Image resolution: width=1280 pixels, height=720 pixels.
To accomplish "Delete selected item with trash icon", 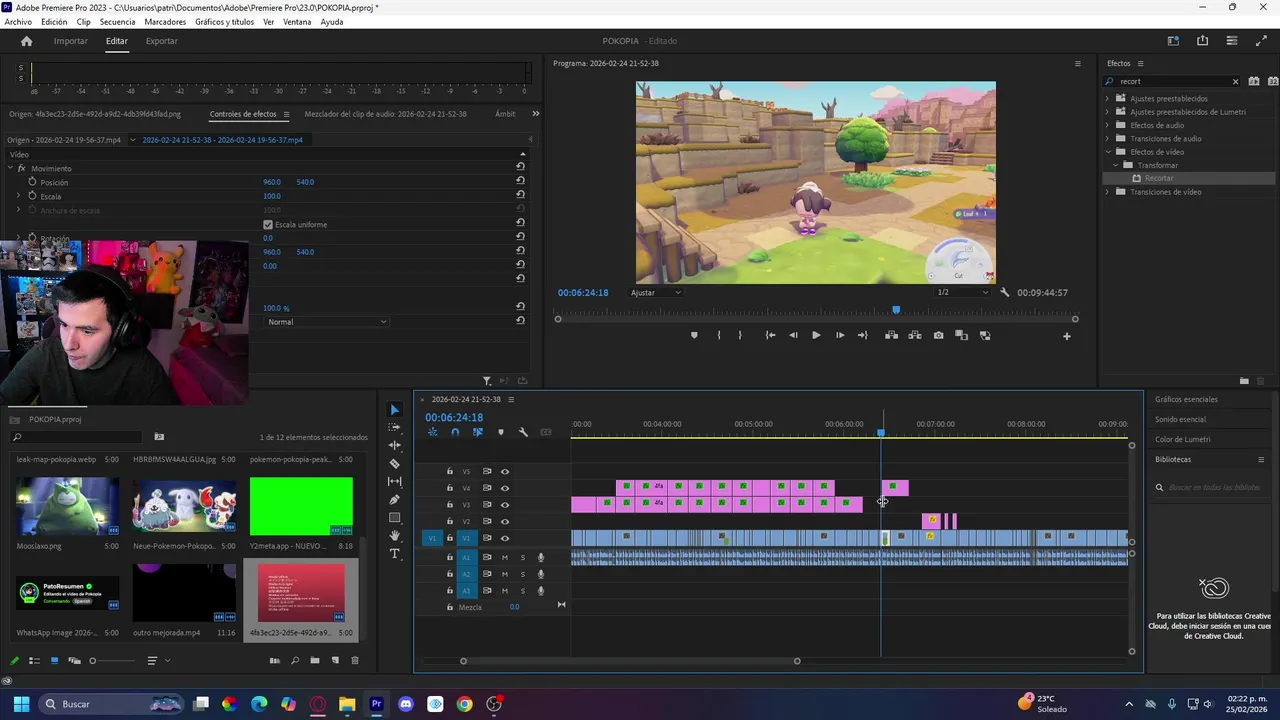I will (x=354, y=660).
